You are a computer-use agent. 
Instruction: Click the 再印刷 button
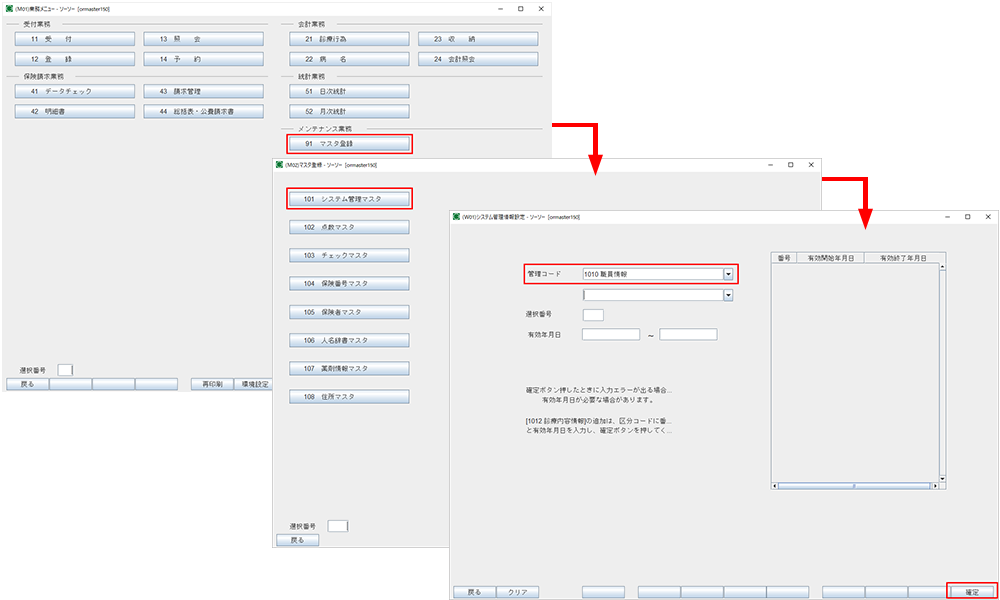click(212, 384)
